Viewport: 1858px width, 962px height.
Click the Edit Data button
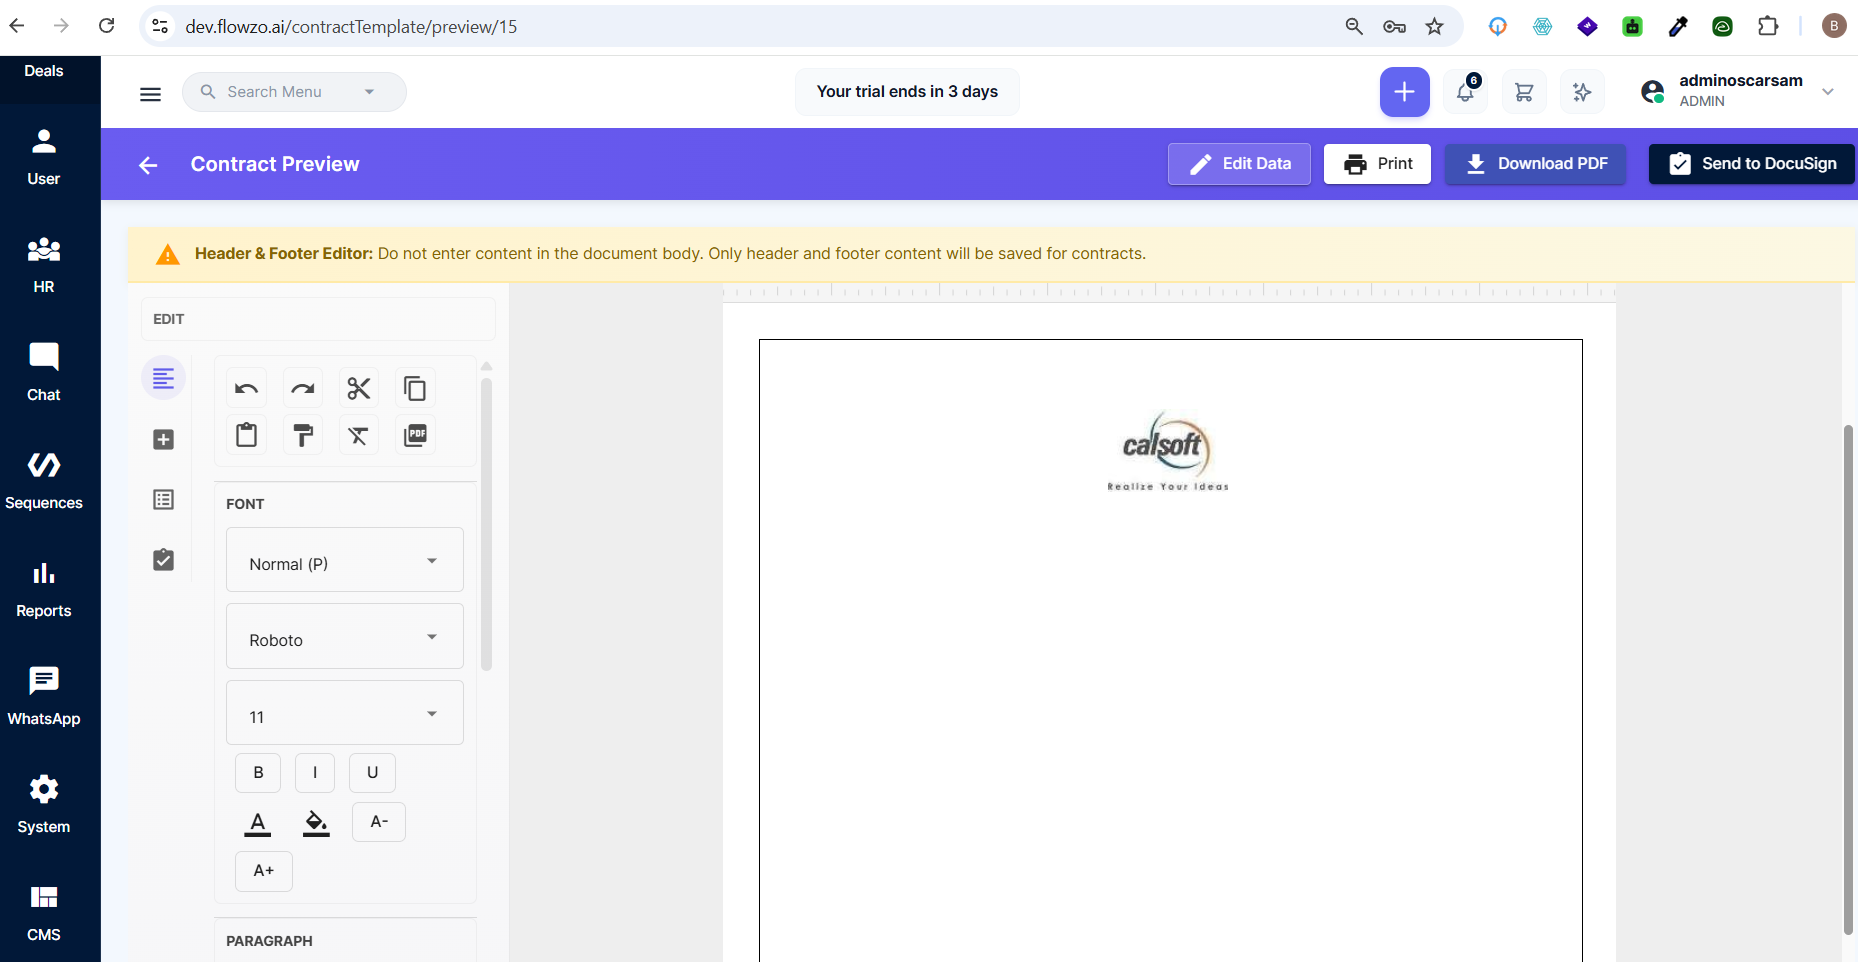(1239, 164)
